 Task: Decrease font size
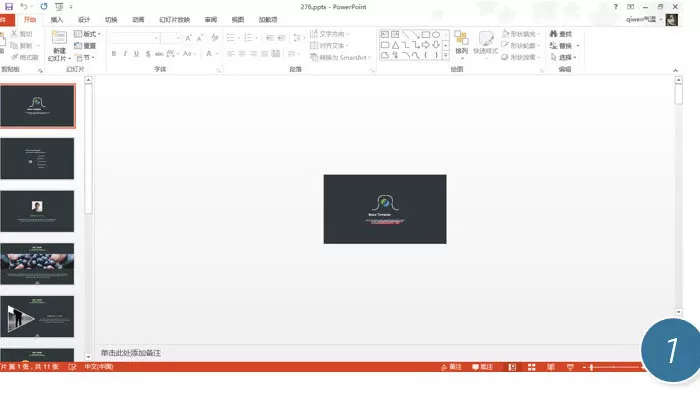[x=200, y=38]
